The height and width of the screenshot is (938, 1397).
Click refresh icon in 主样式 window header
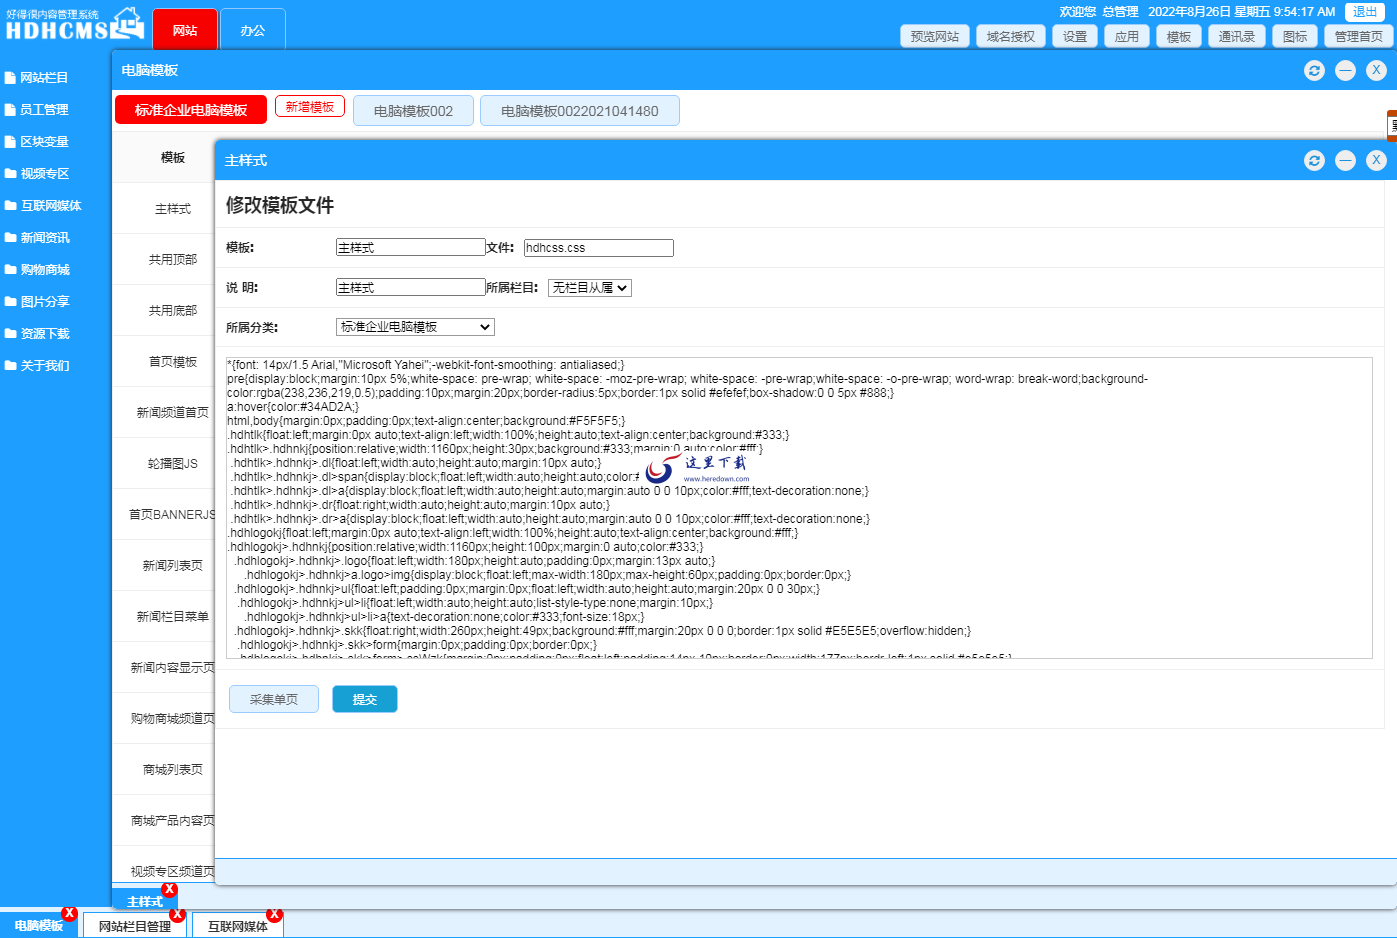tap(1314, 160)
